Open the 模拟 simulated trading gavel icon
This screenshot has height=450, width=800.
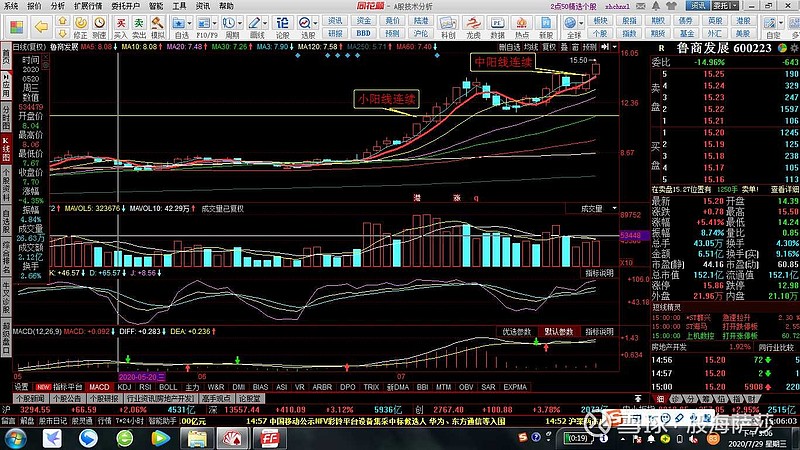click(158, 27)
